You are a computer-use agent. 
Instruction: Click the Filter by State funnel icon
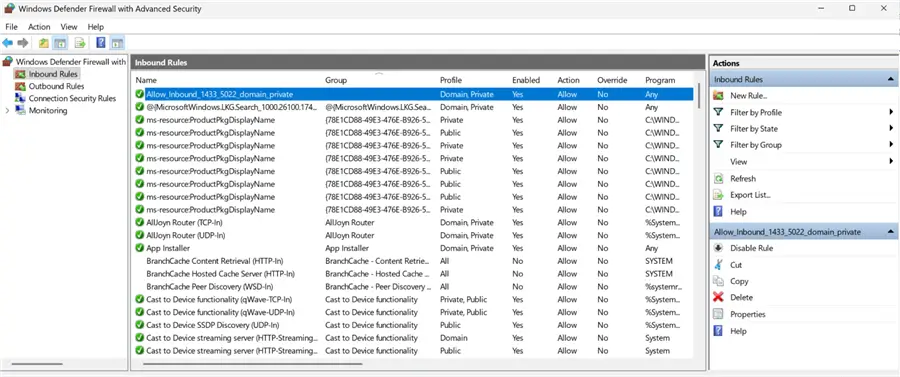point(718,128)
